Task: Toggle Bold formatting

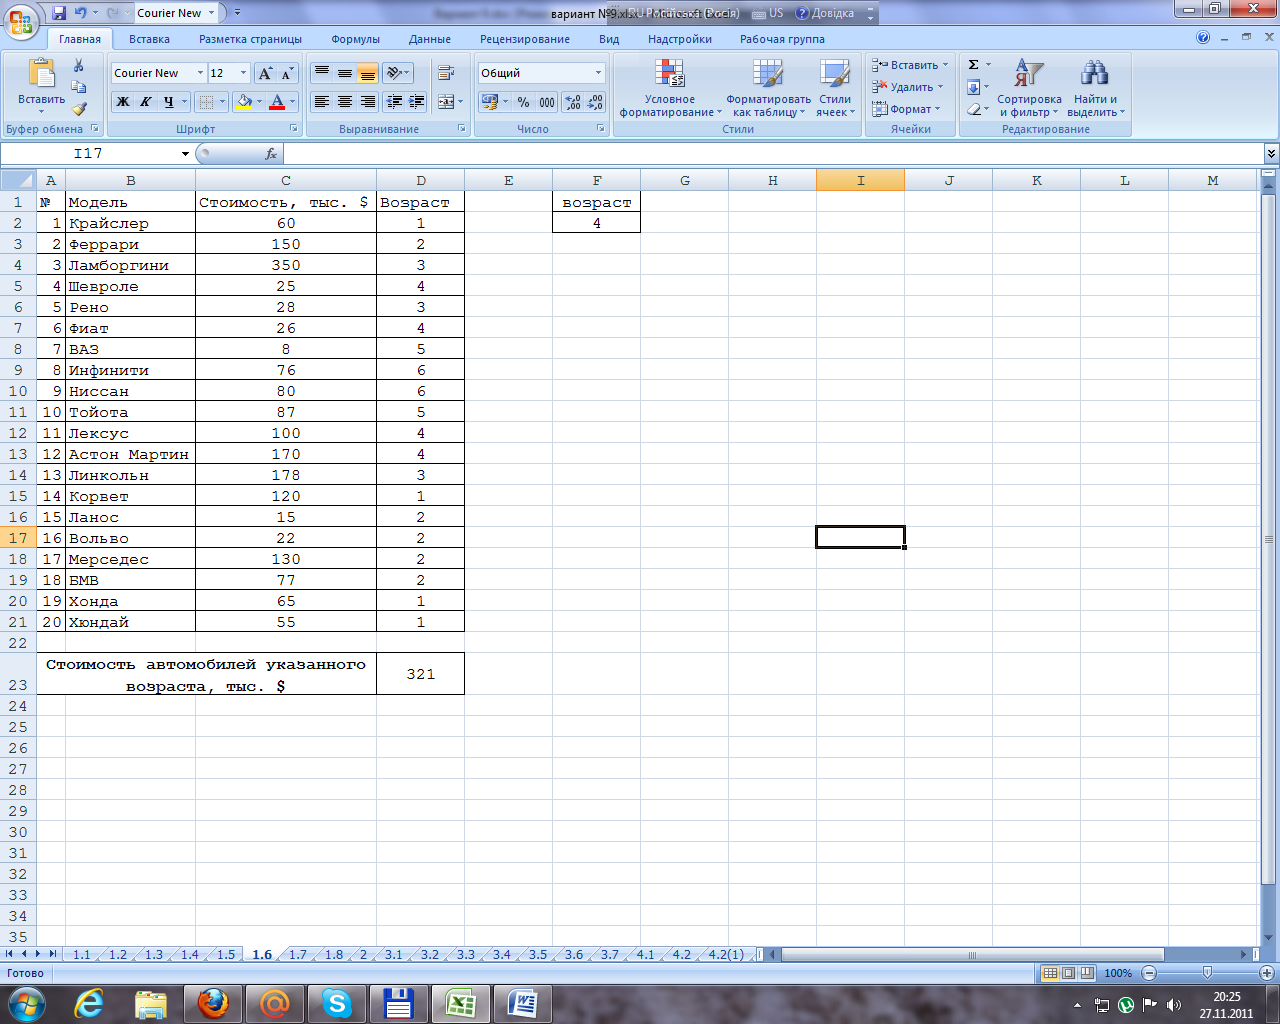Action: 122,102
